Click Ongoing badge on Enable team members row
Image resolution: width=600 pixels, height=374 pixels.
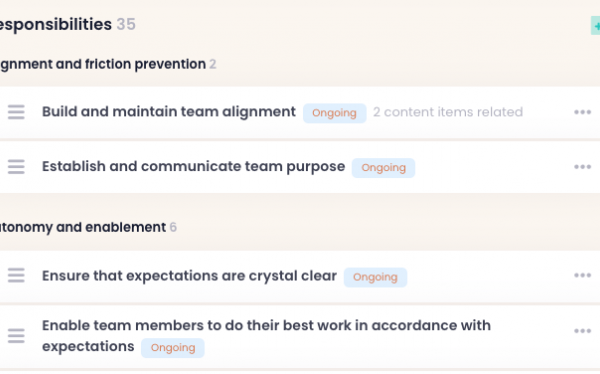[173, 348]
